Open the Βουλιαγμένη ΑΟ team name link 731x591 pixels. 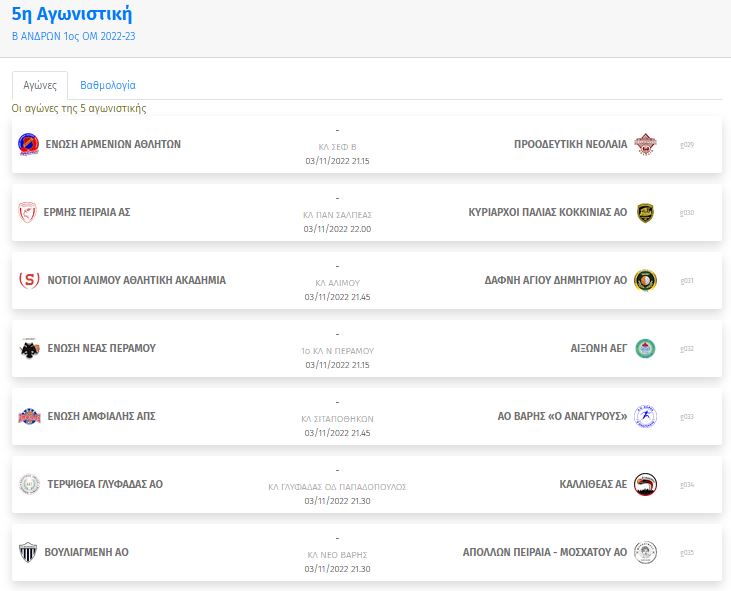[87, 552]
